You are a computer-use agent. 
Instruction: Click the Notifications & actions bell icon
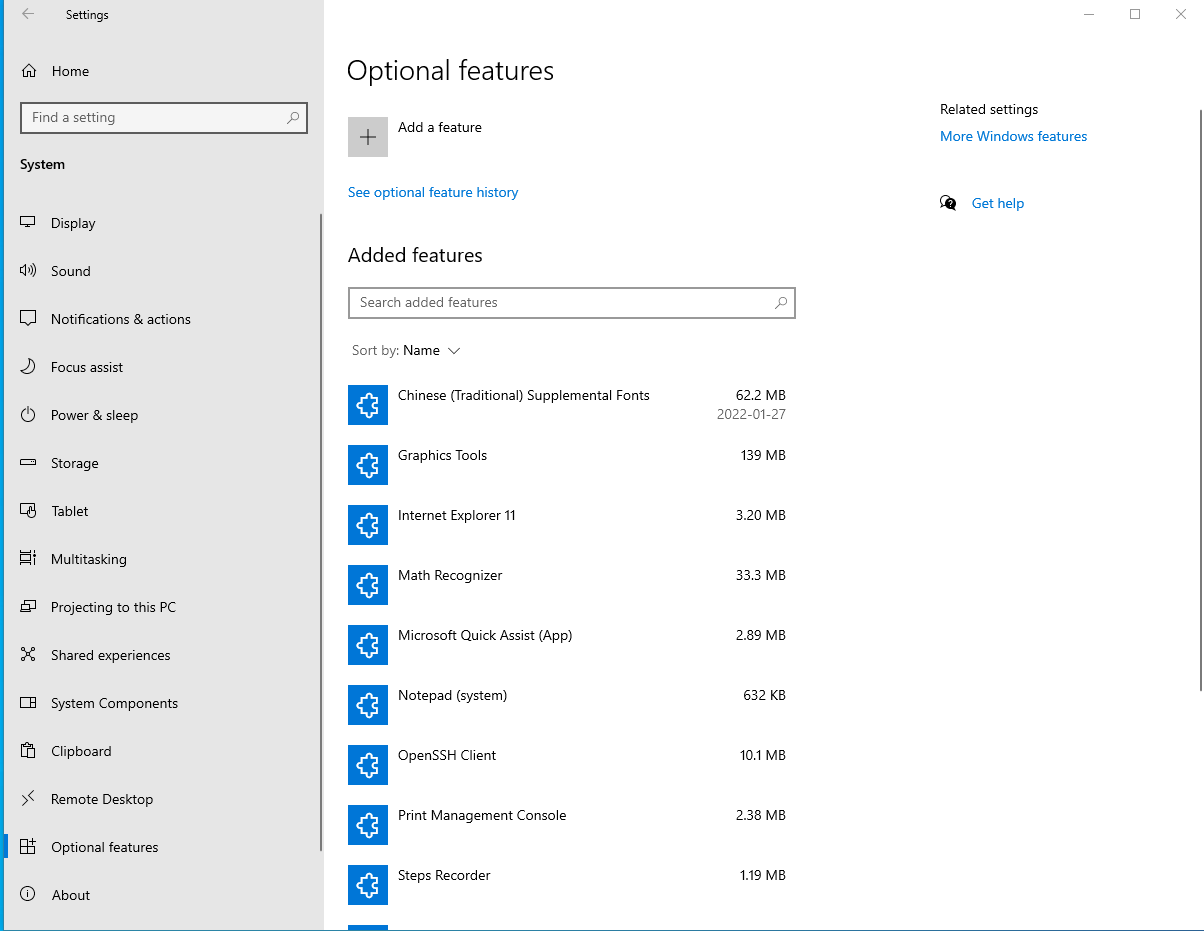(x=27, y=318)
